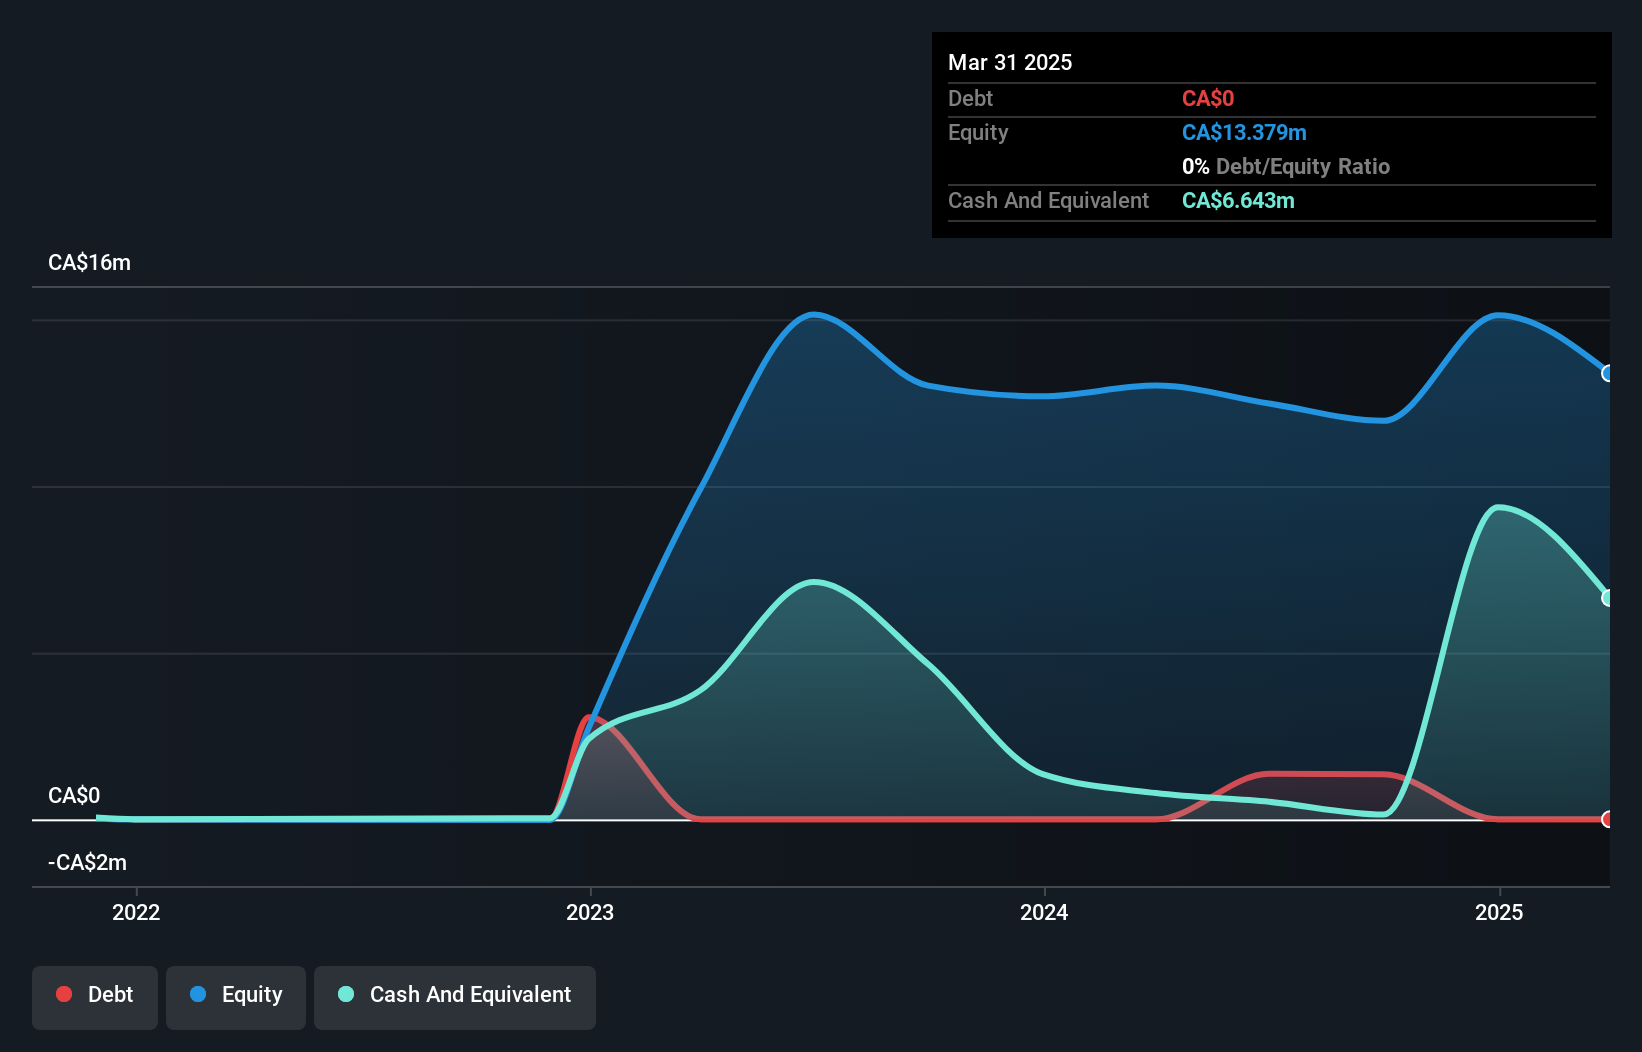Select the Equity endpoint marker on the chart
Viewport: 1642px width, 1052px height.
pyautogui.click(x=1607, y=374)
